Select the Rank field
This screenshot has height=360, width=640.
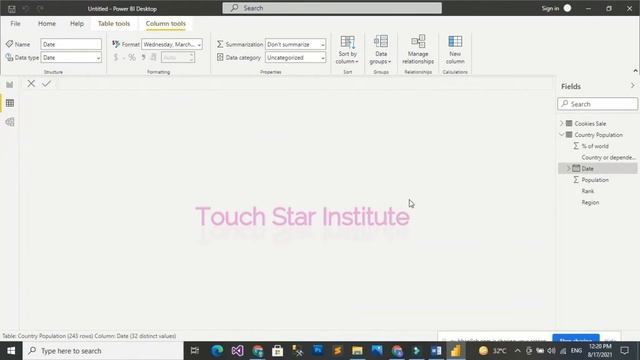588,191
